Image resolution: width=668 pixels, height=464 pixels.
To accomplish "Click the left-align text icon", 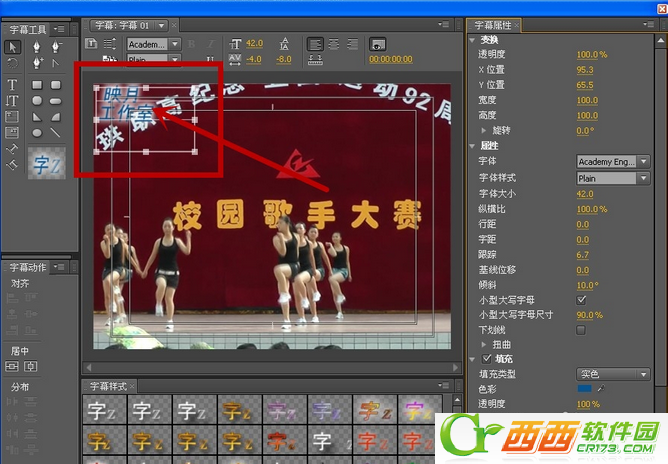I will (x=315, y=44).
